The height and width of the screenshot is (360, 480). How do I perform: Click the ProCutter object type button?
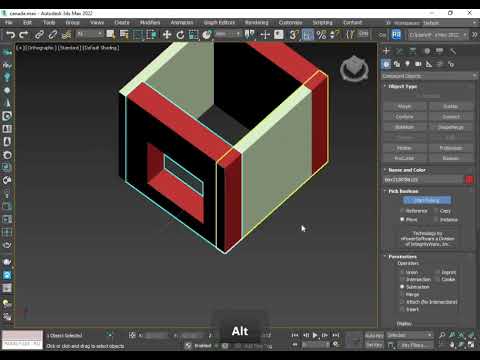click(x=405, y=158)
